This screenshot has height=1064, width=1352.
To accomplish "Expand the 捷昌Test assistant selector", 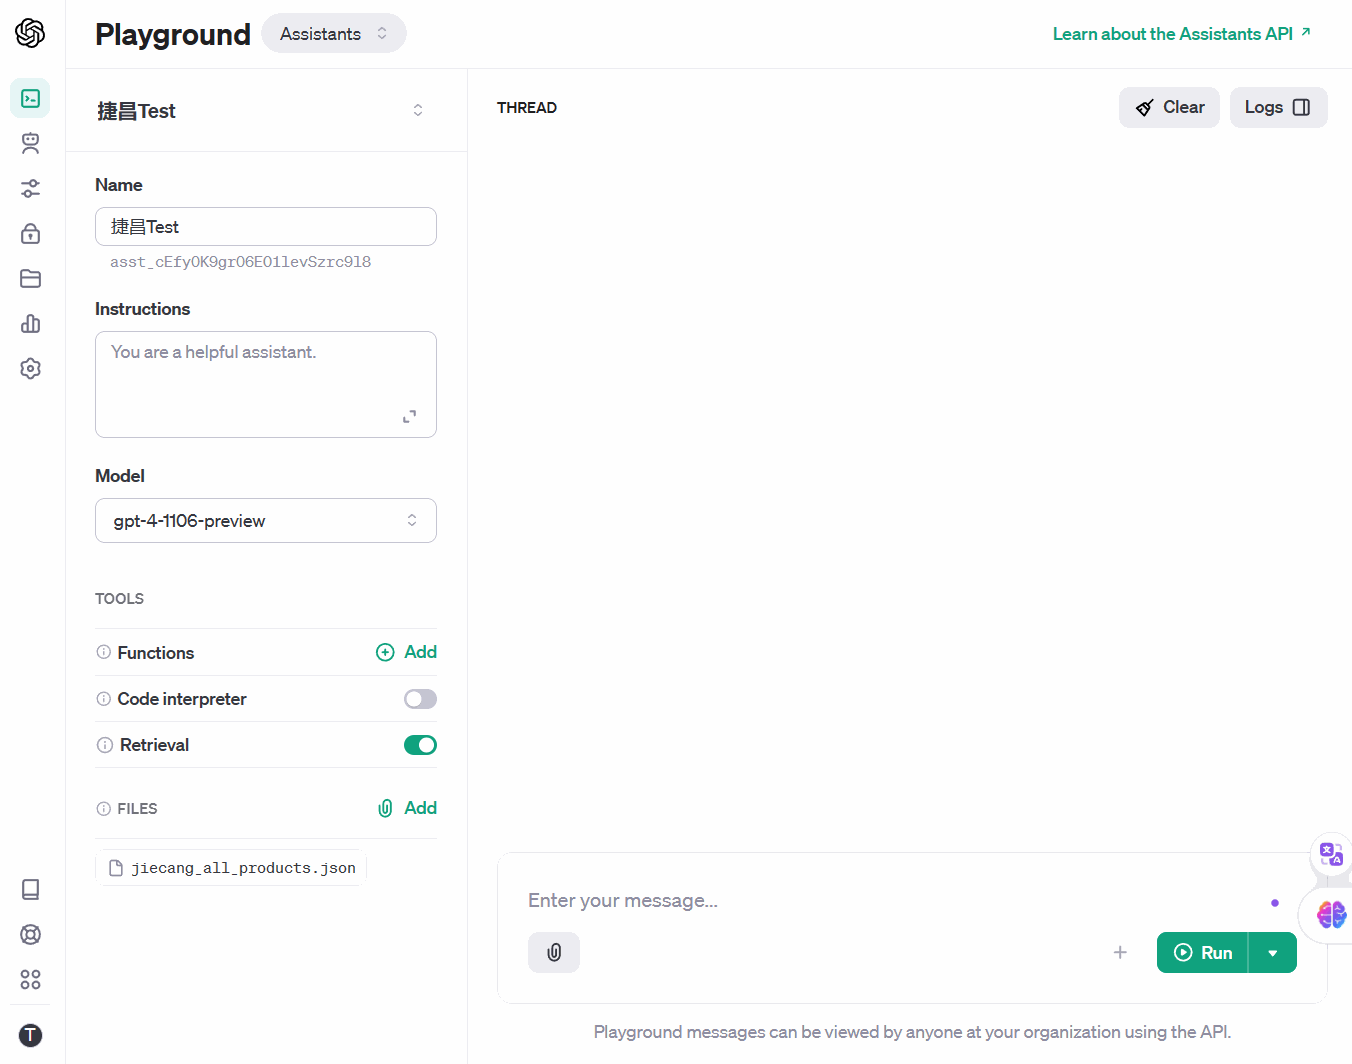I will click(x=266, y=110).
